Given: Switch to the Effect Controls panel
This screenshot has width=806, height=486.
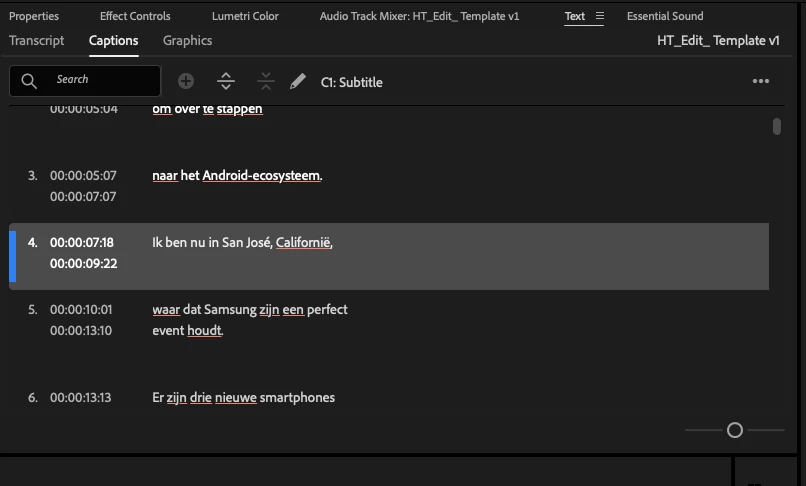Looking at the screenshot, I should tap(135, 16).
